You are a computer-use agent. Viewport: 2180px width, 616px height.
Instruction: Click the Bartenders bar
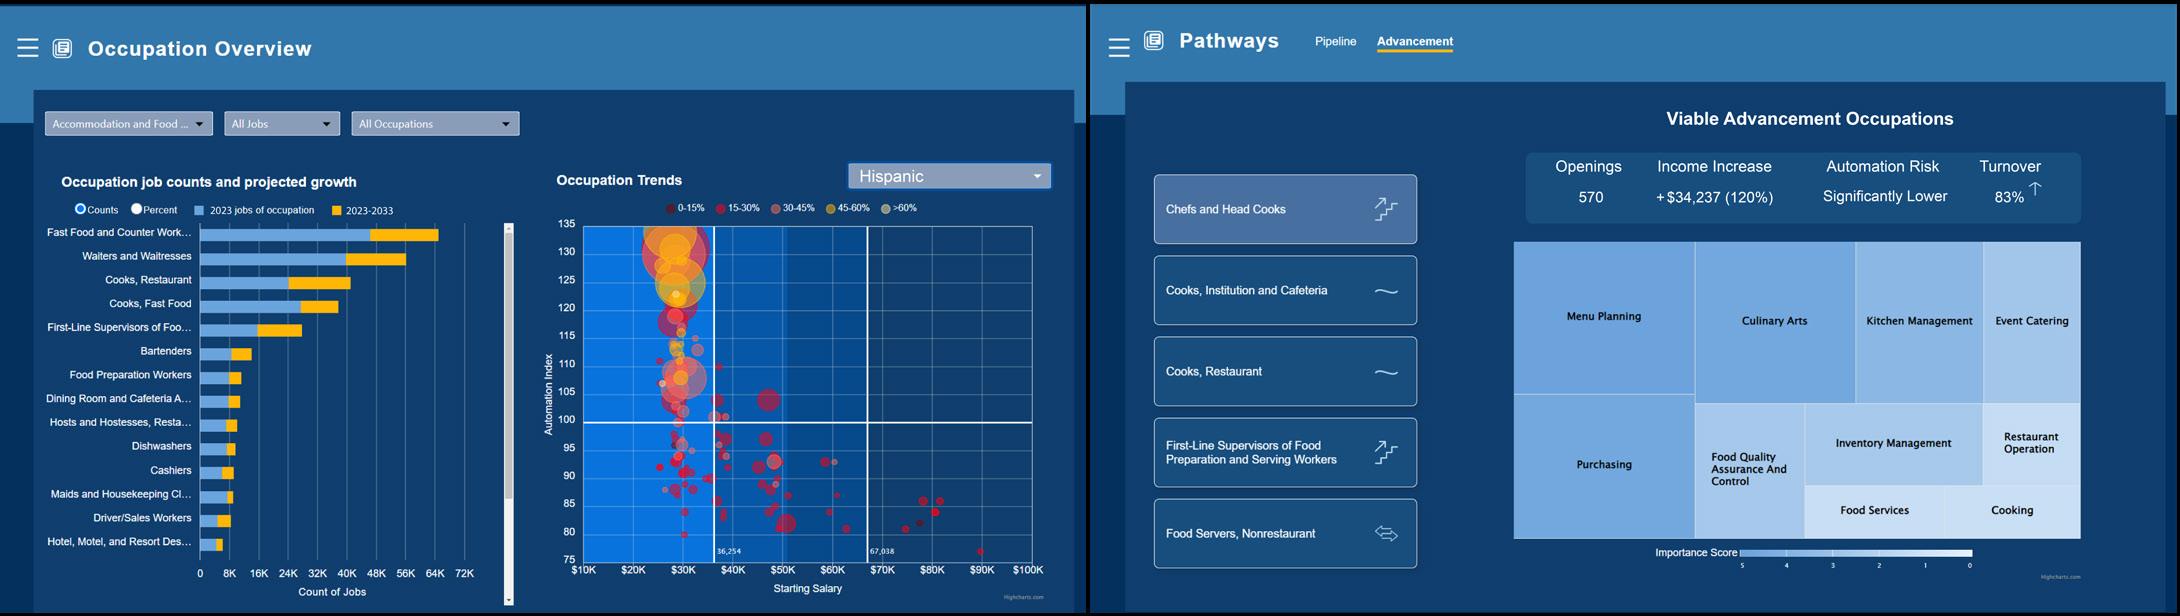[226, 354]
